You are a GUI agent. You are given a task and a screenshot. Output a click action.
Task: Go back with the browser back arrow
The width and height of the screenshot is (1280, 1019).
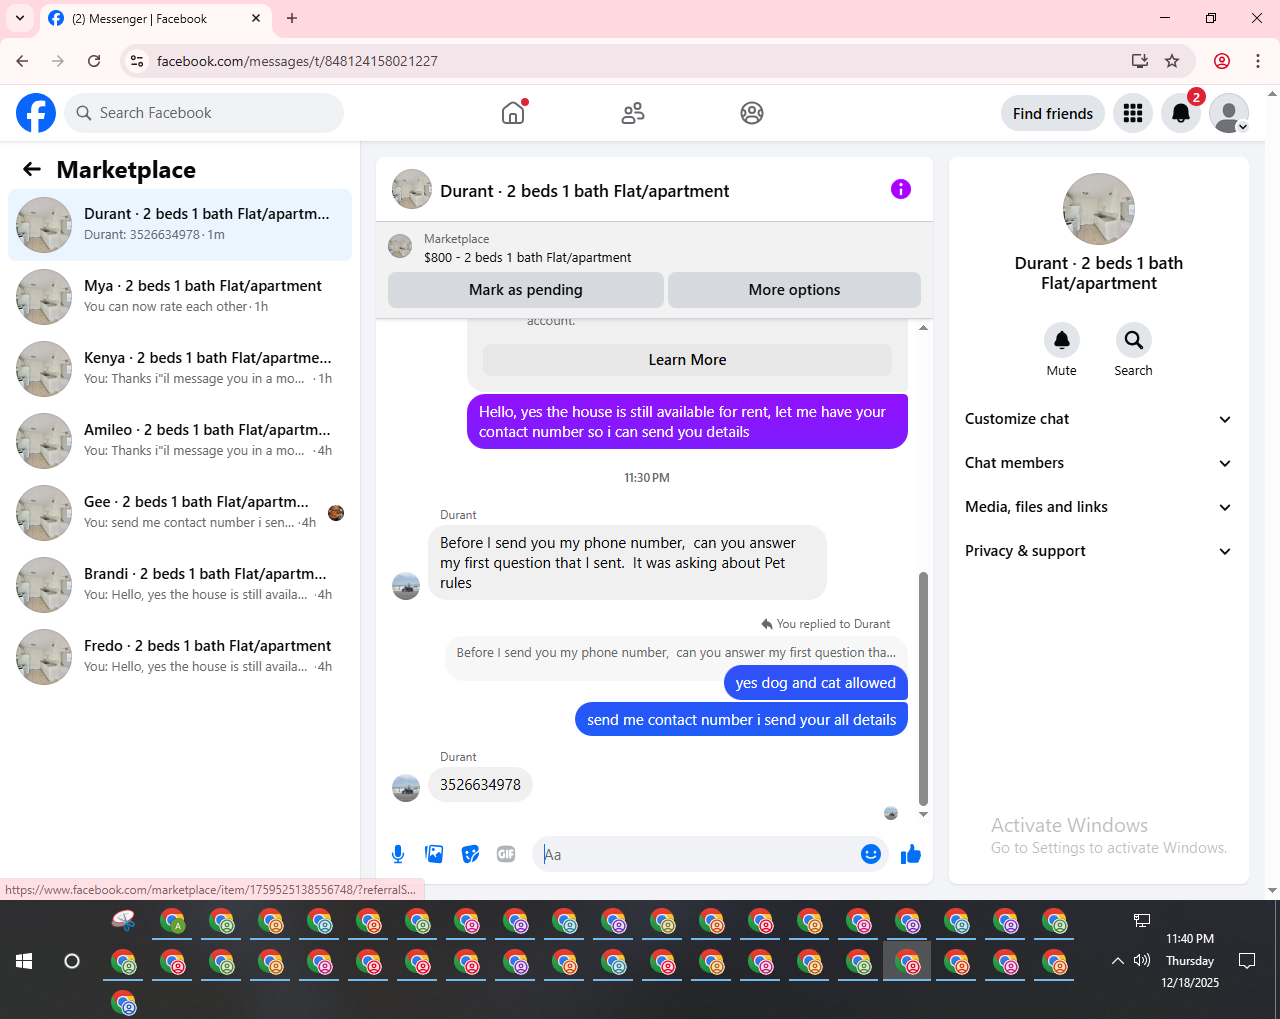(22, 61)
